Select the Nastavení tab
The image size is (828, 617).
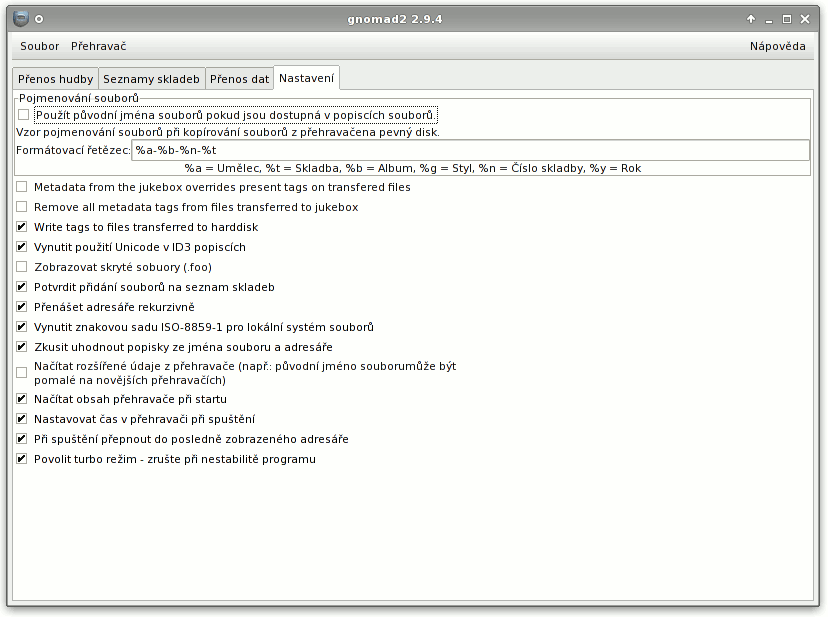(x=306, y=78)
